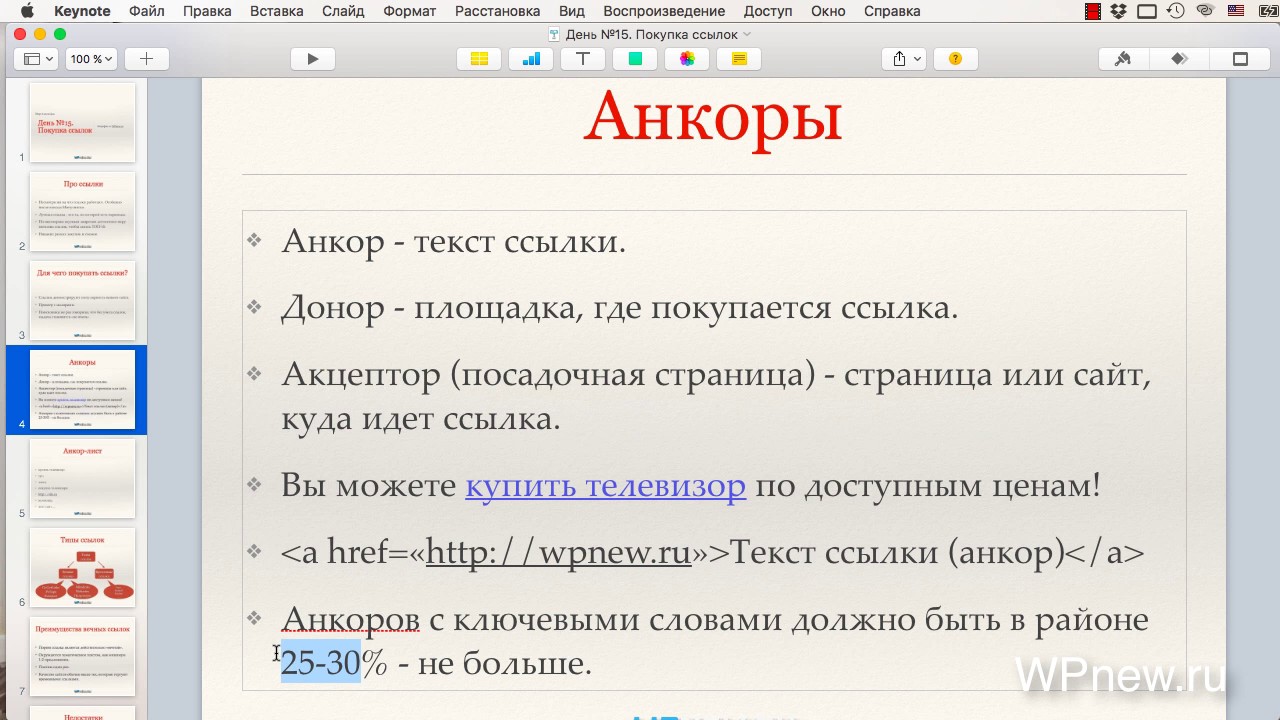This screenshot has height=720, width=1280.
Task: Open the Расстановка menu
Action: click(498, 11)
